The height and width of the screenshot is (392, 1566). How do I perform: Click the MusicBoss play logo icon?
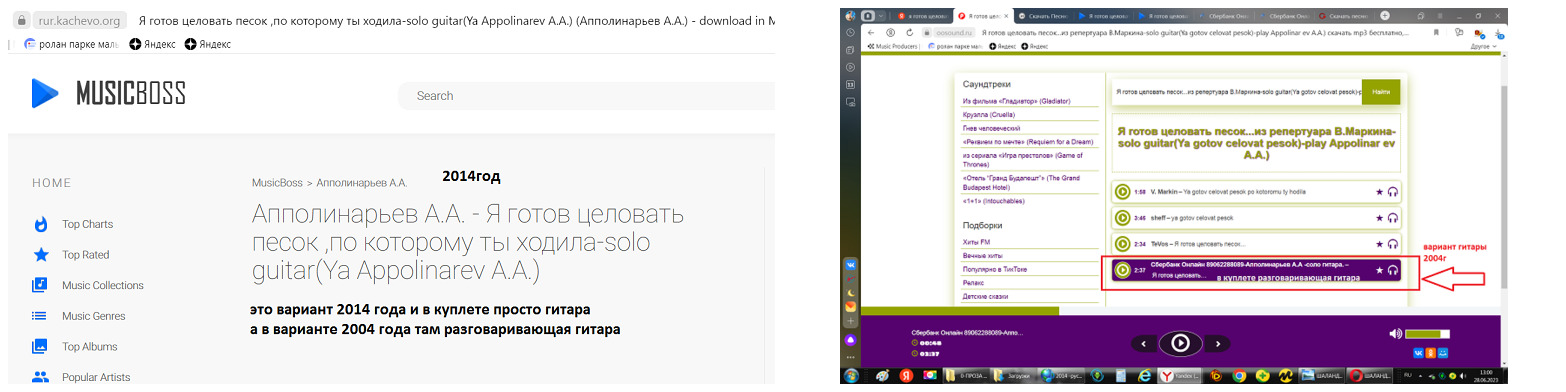pyautogui.click(x=44, y=93)
